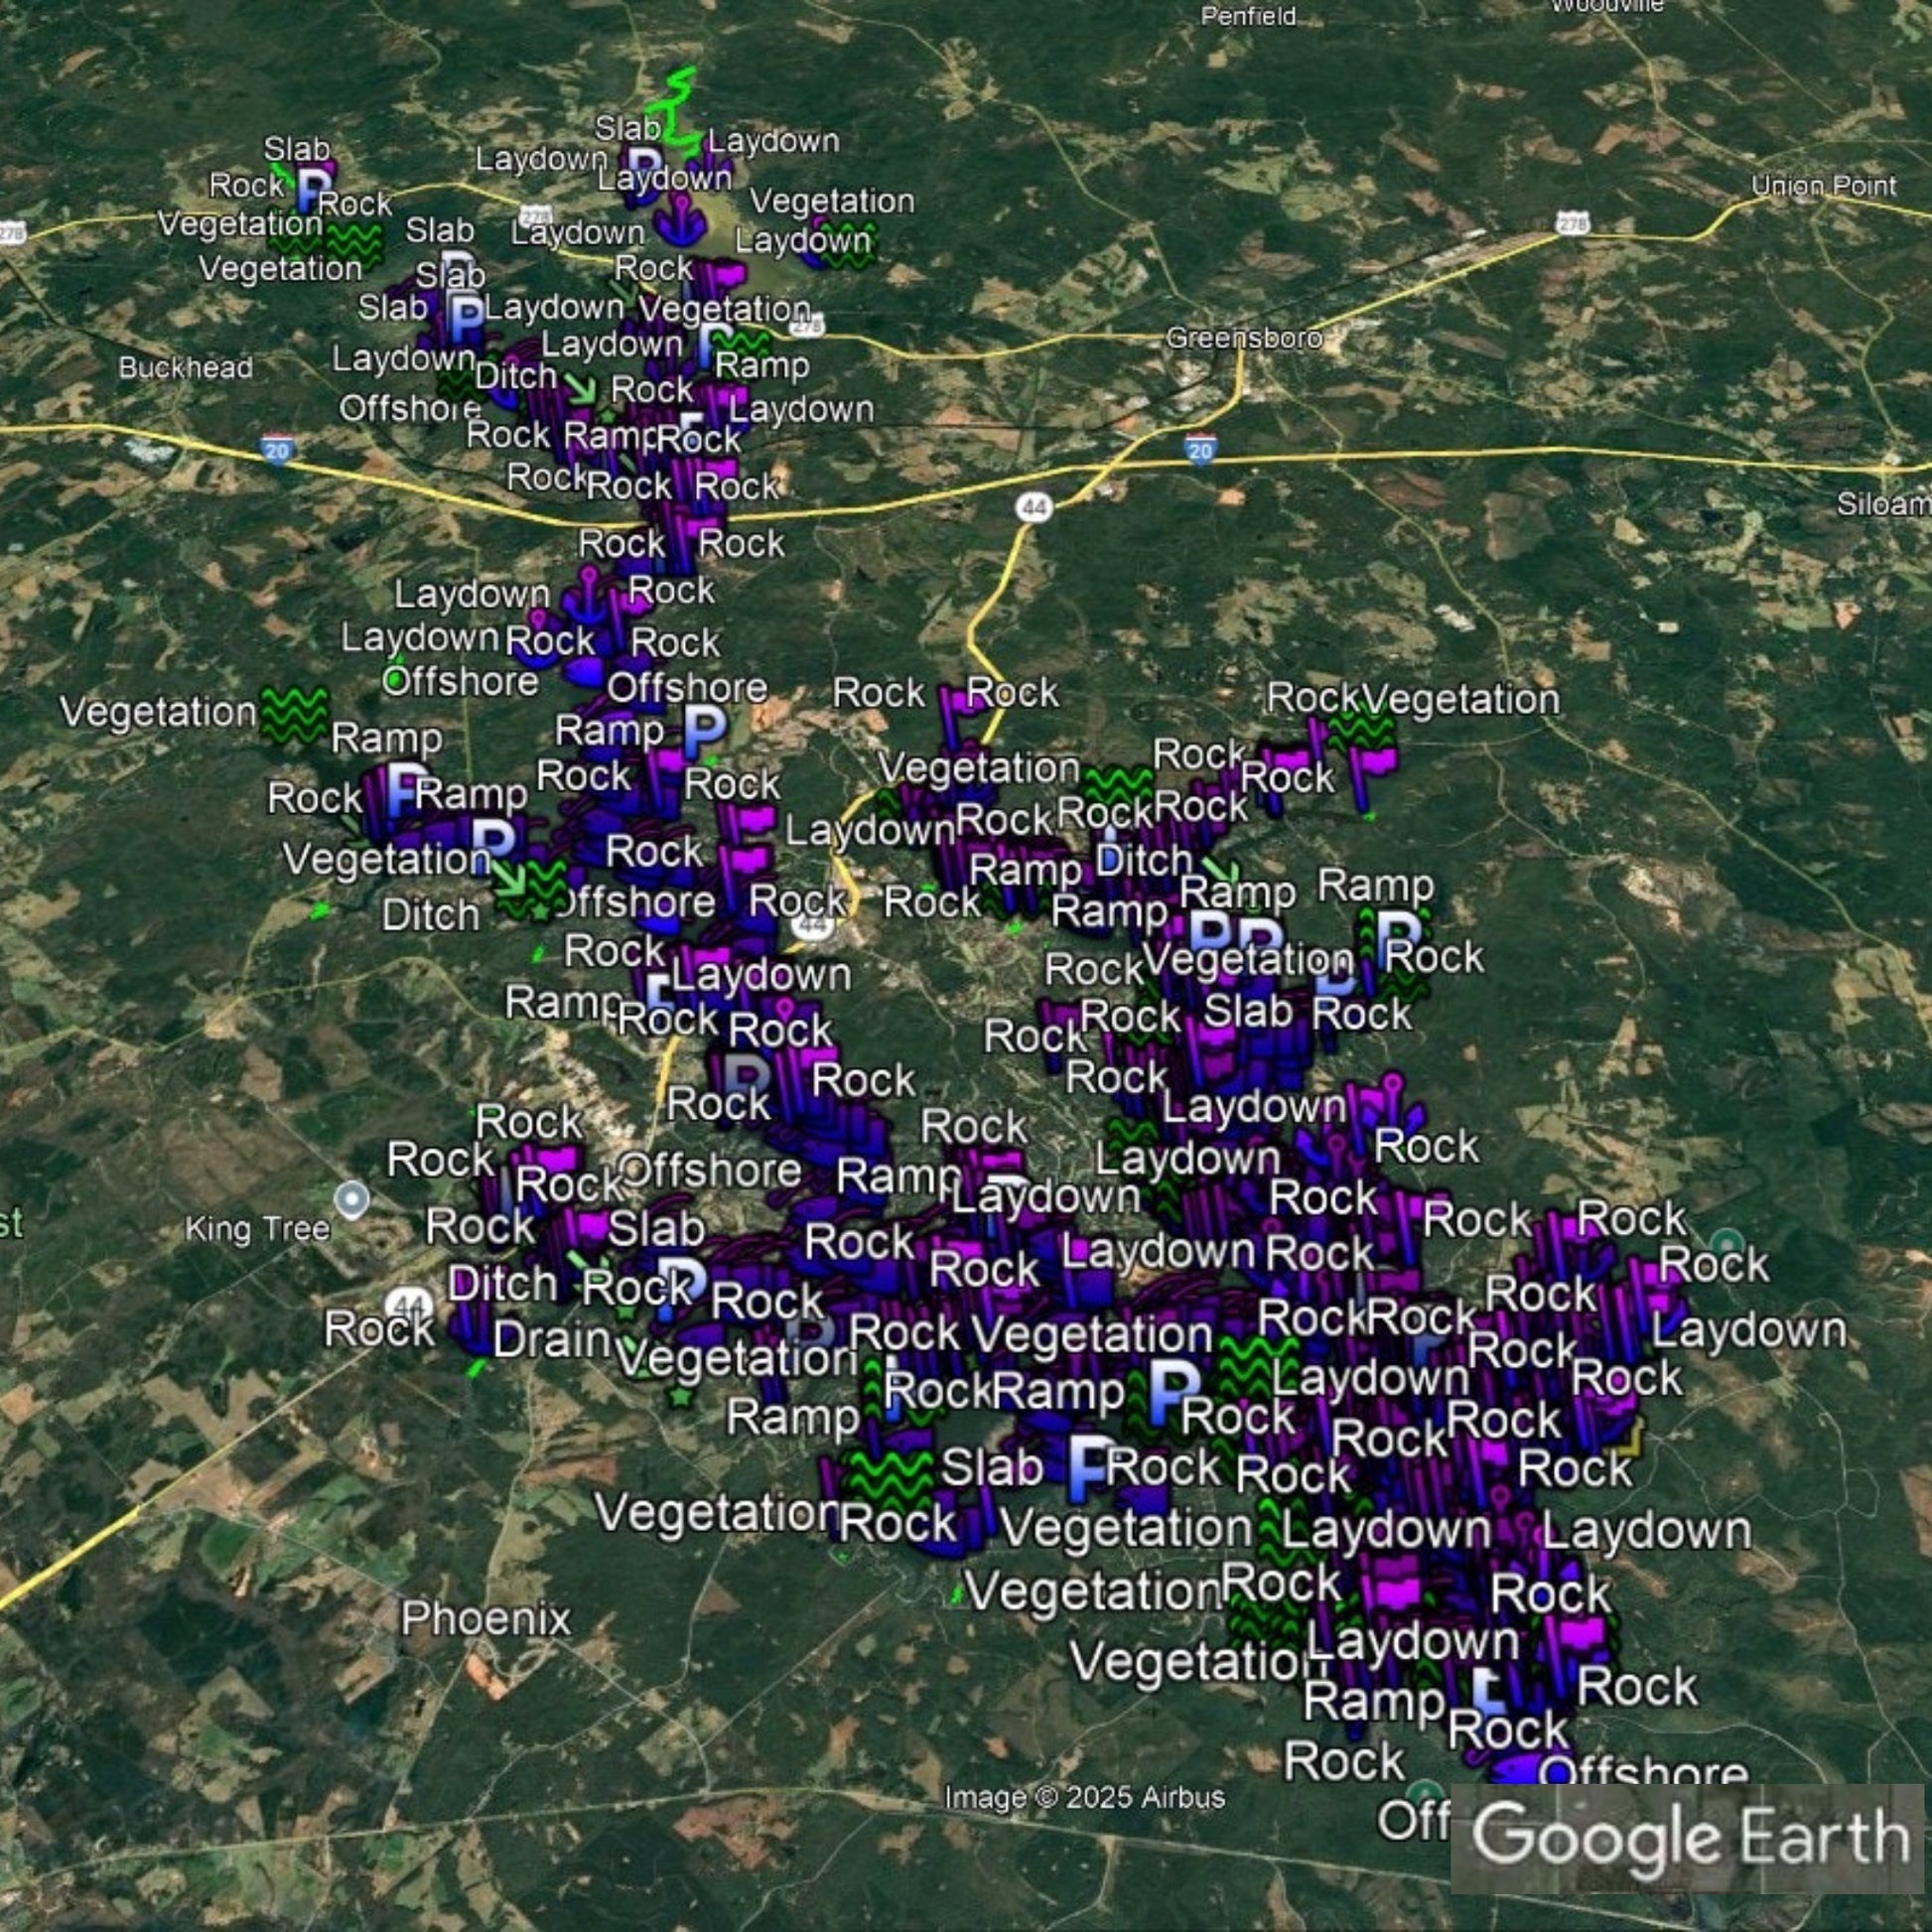
Task: Click the Google Earth logo
Action: [x=1690, y=1837]
